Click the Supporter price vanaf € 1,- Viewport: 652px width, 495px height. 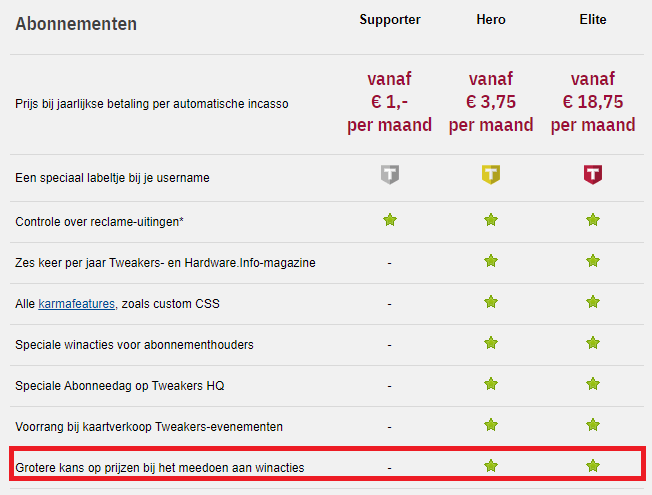tap(390, 102)
